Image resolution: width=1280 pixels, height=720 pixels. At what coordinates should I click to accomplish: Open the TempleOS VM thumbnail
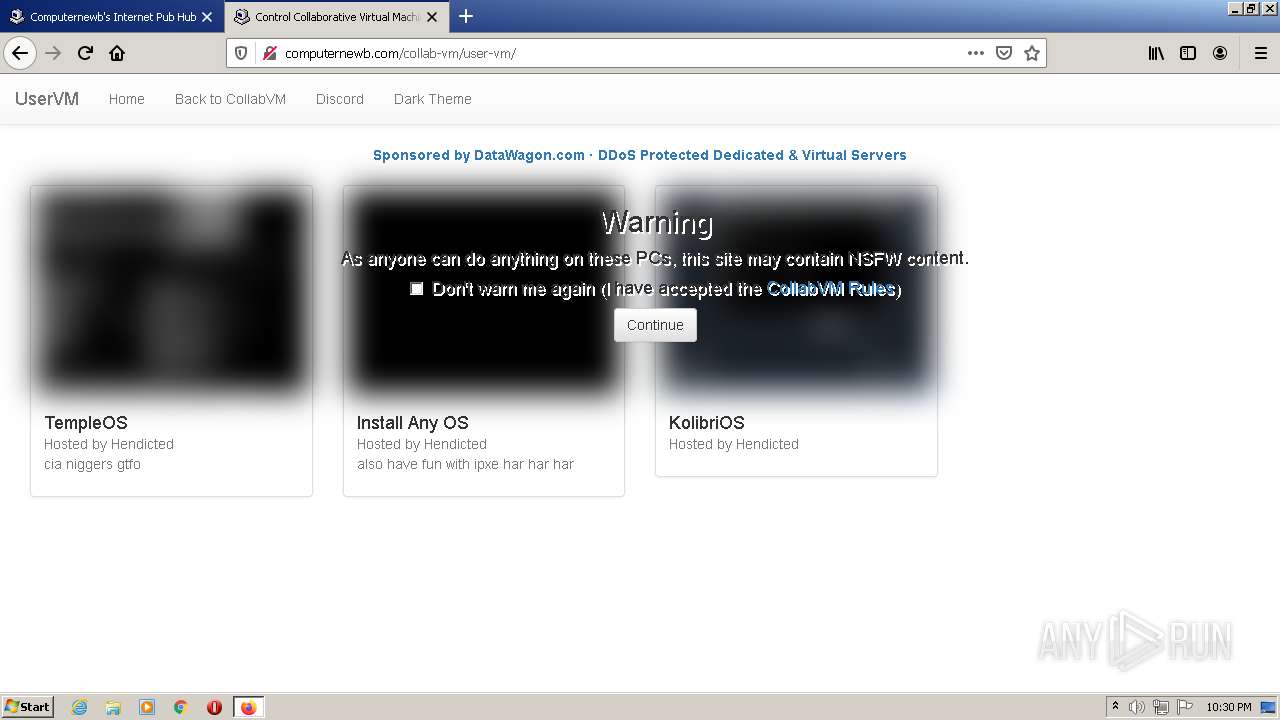tap(171, 291)
